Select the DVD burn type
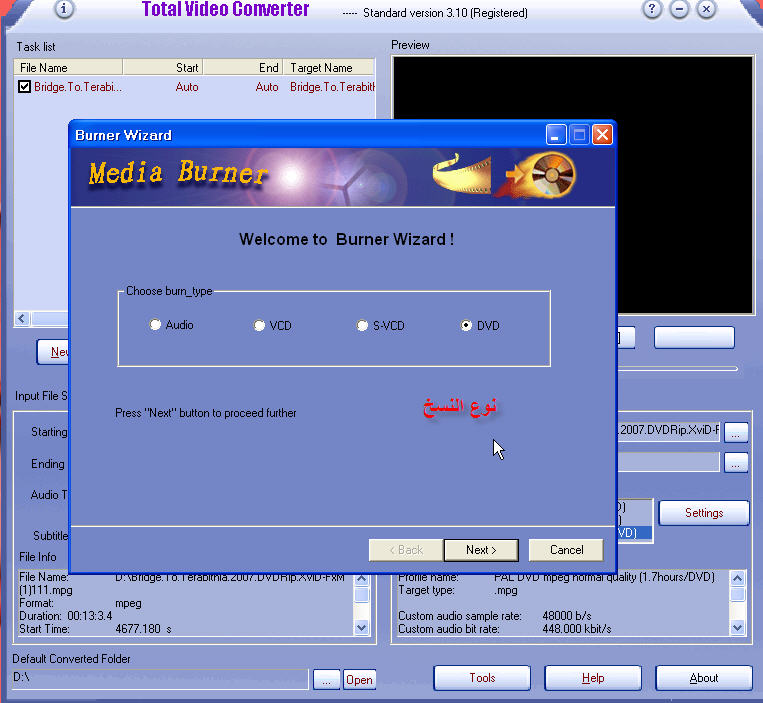 (x=466, y=325)
